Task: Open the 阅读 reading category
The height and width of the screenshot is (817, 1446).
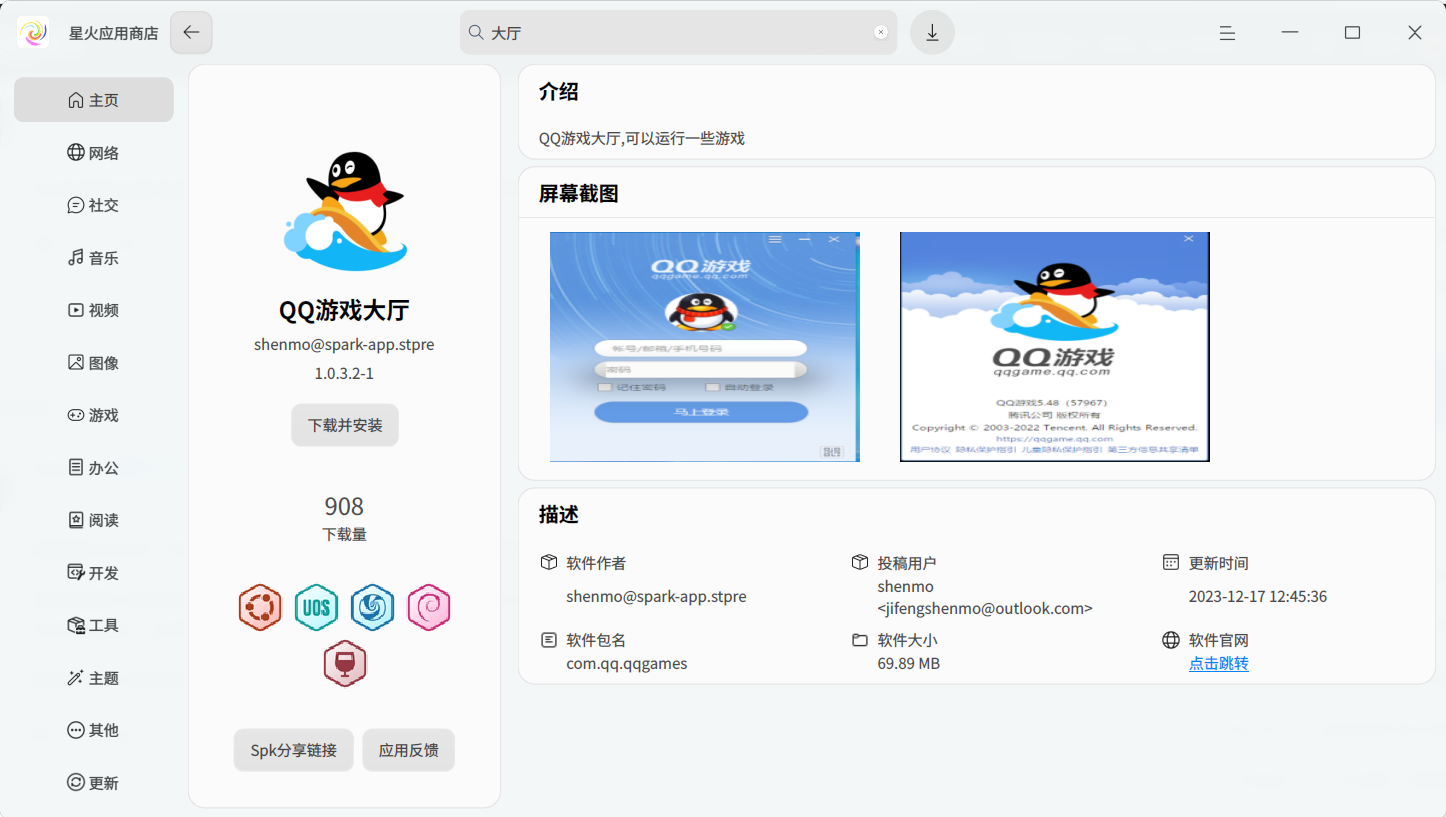Action: point(94,520)
